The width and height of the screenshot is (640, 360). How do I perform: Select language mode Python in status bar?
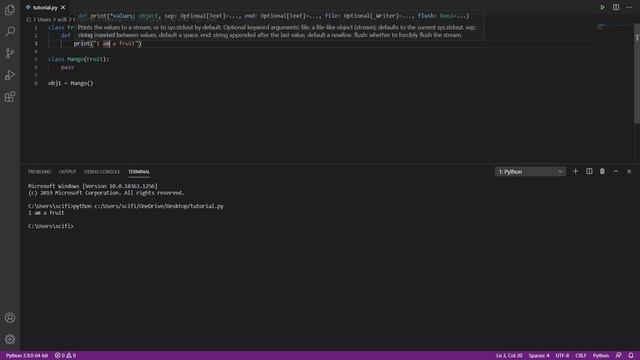[x=600, y=356]
